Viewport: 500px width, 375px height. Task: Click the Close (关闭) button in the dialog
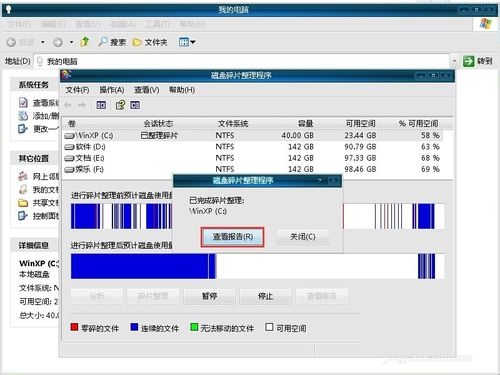[303, 237]
